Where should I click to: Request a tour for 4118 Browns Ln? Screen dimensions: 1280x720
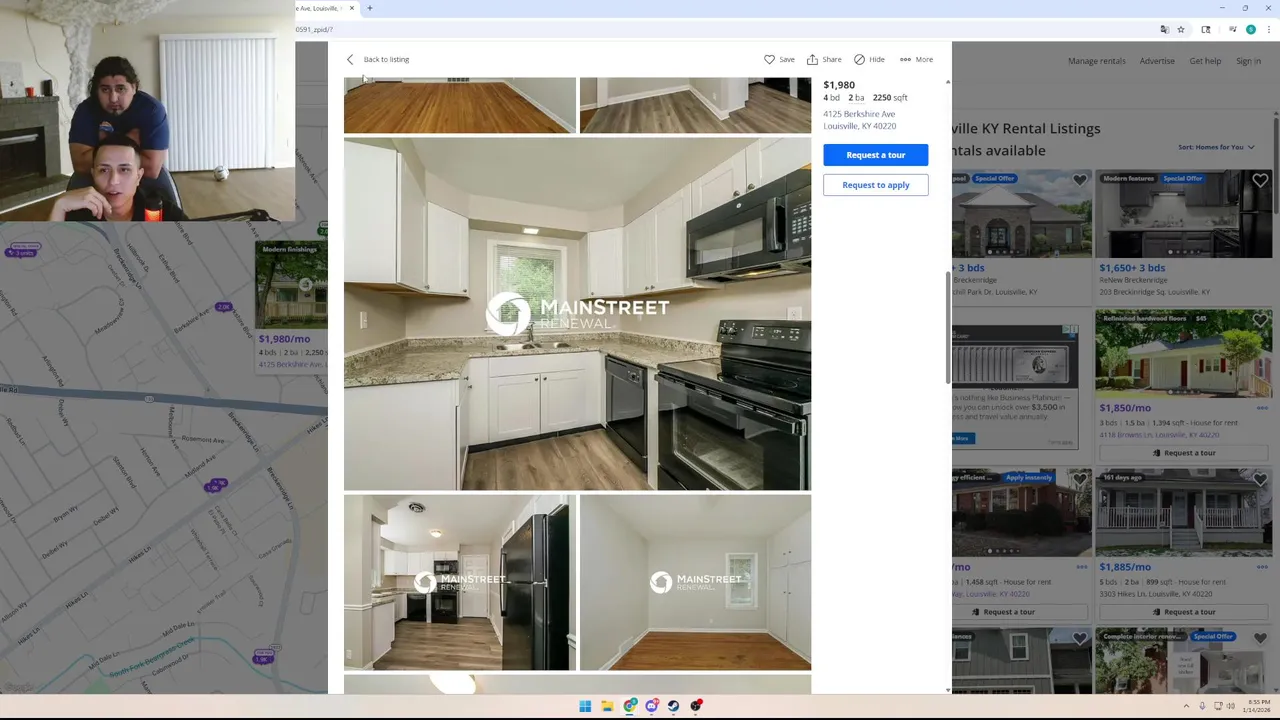1184,453
